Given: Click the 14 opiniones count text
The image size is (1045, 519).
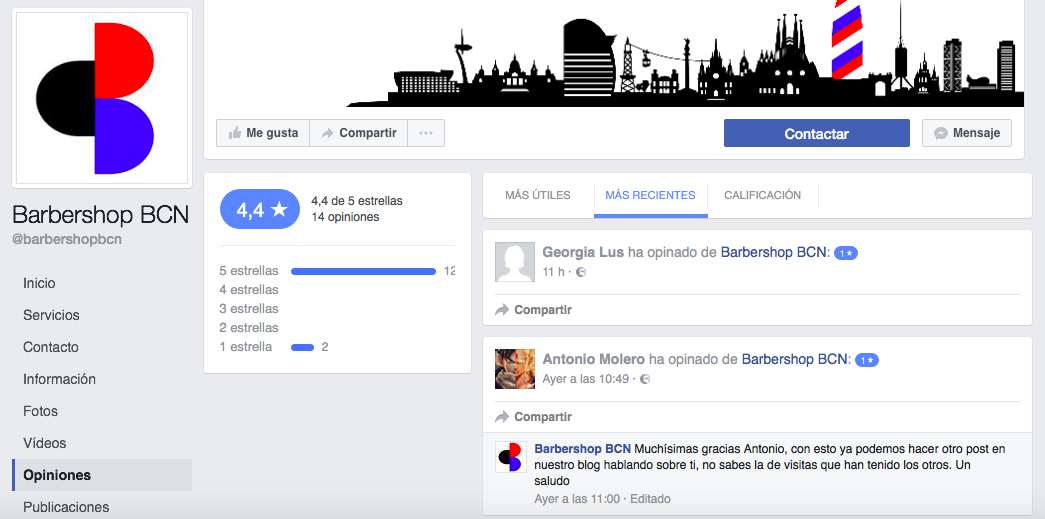Looking at the screenshot, I should pos(345,217).
